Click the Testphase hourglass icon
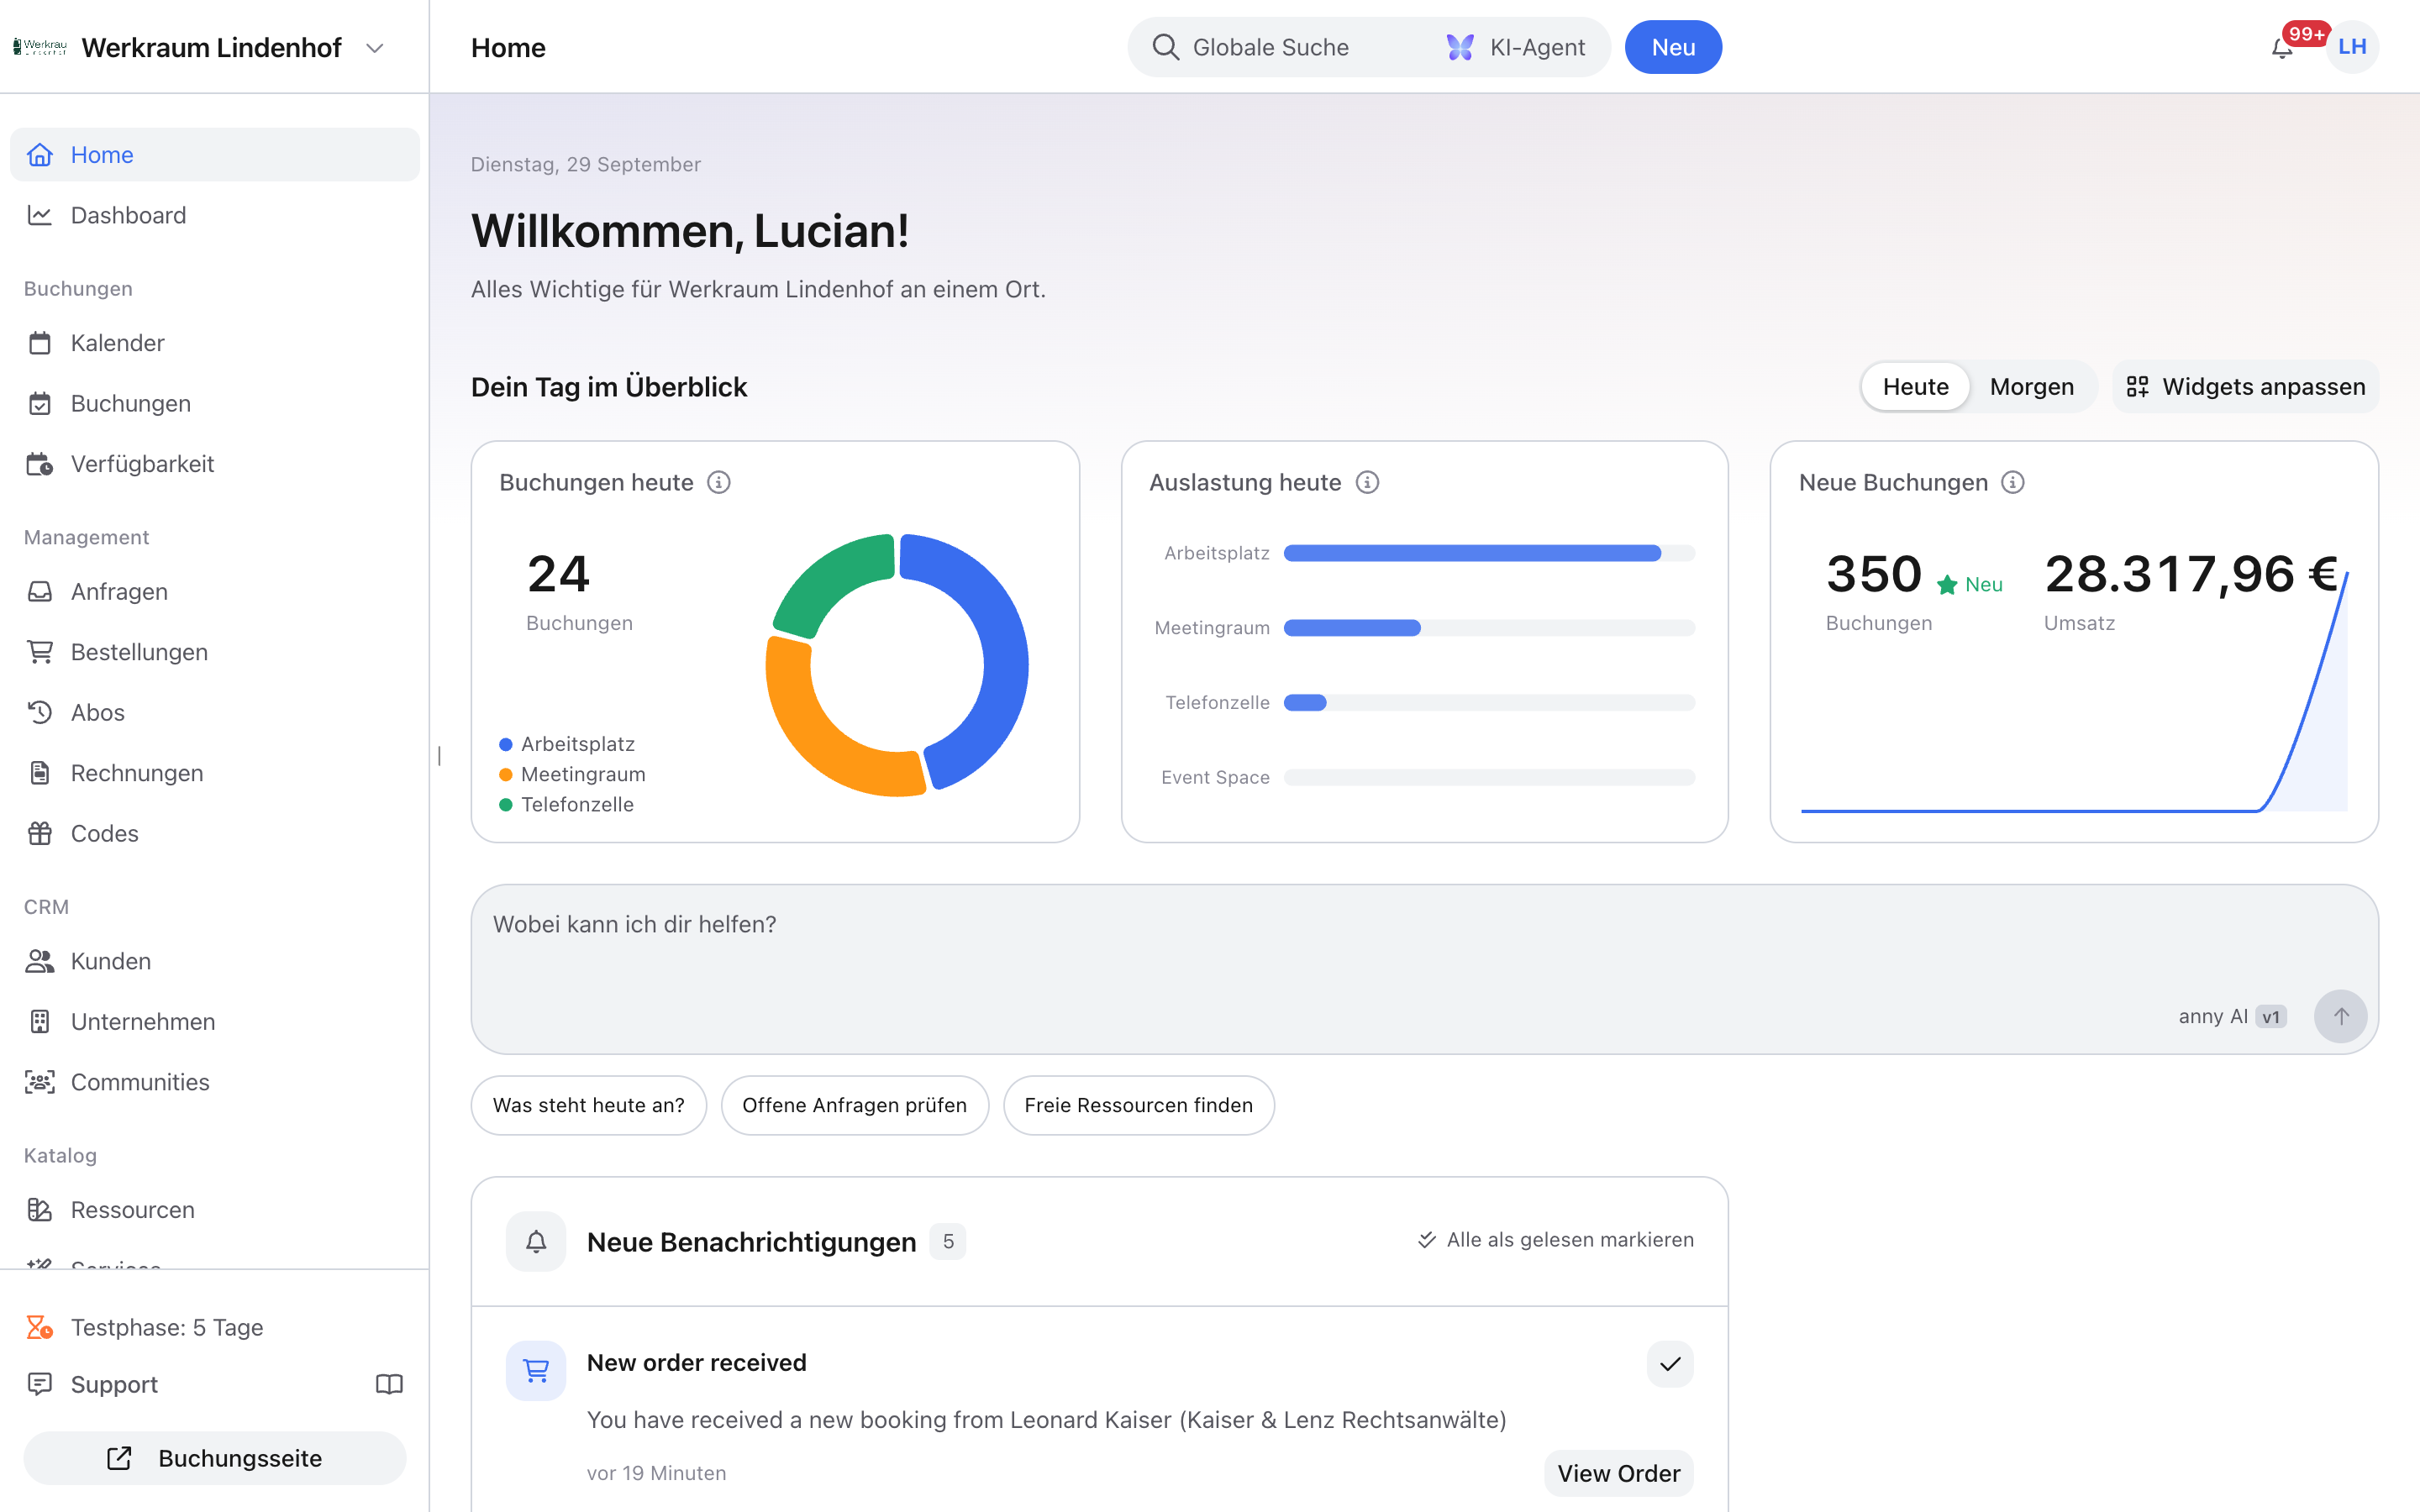Image resolution: width=2420 pixels, height=1512 pixels. tap(39, 1327)
